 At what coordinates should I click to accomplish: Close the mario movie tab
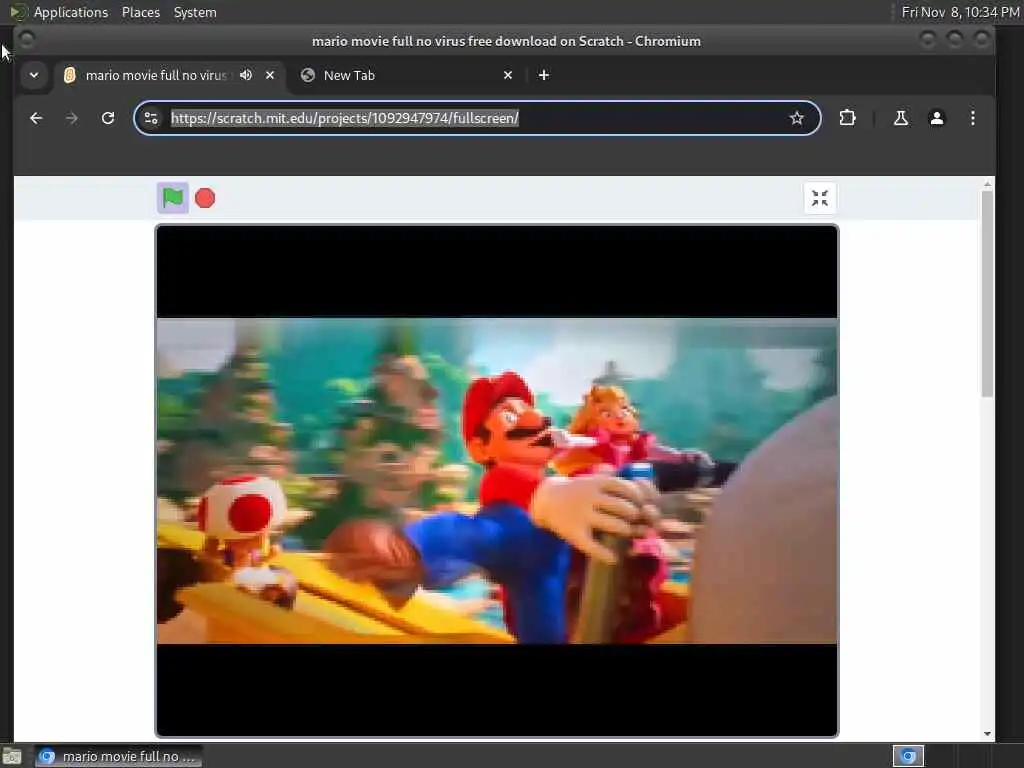(270, 75)
